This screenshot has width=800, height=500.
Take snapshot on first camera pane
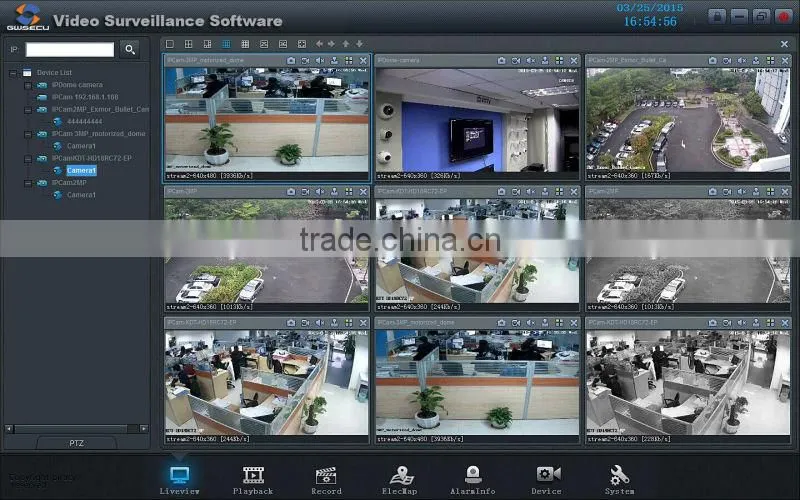291,60
